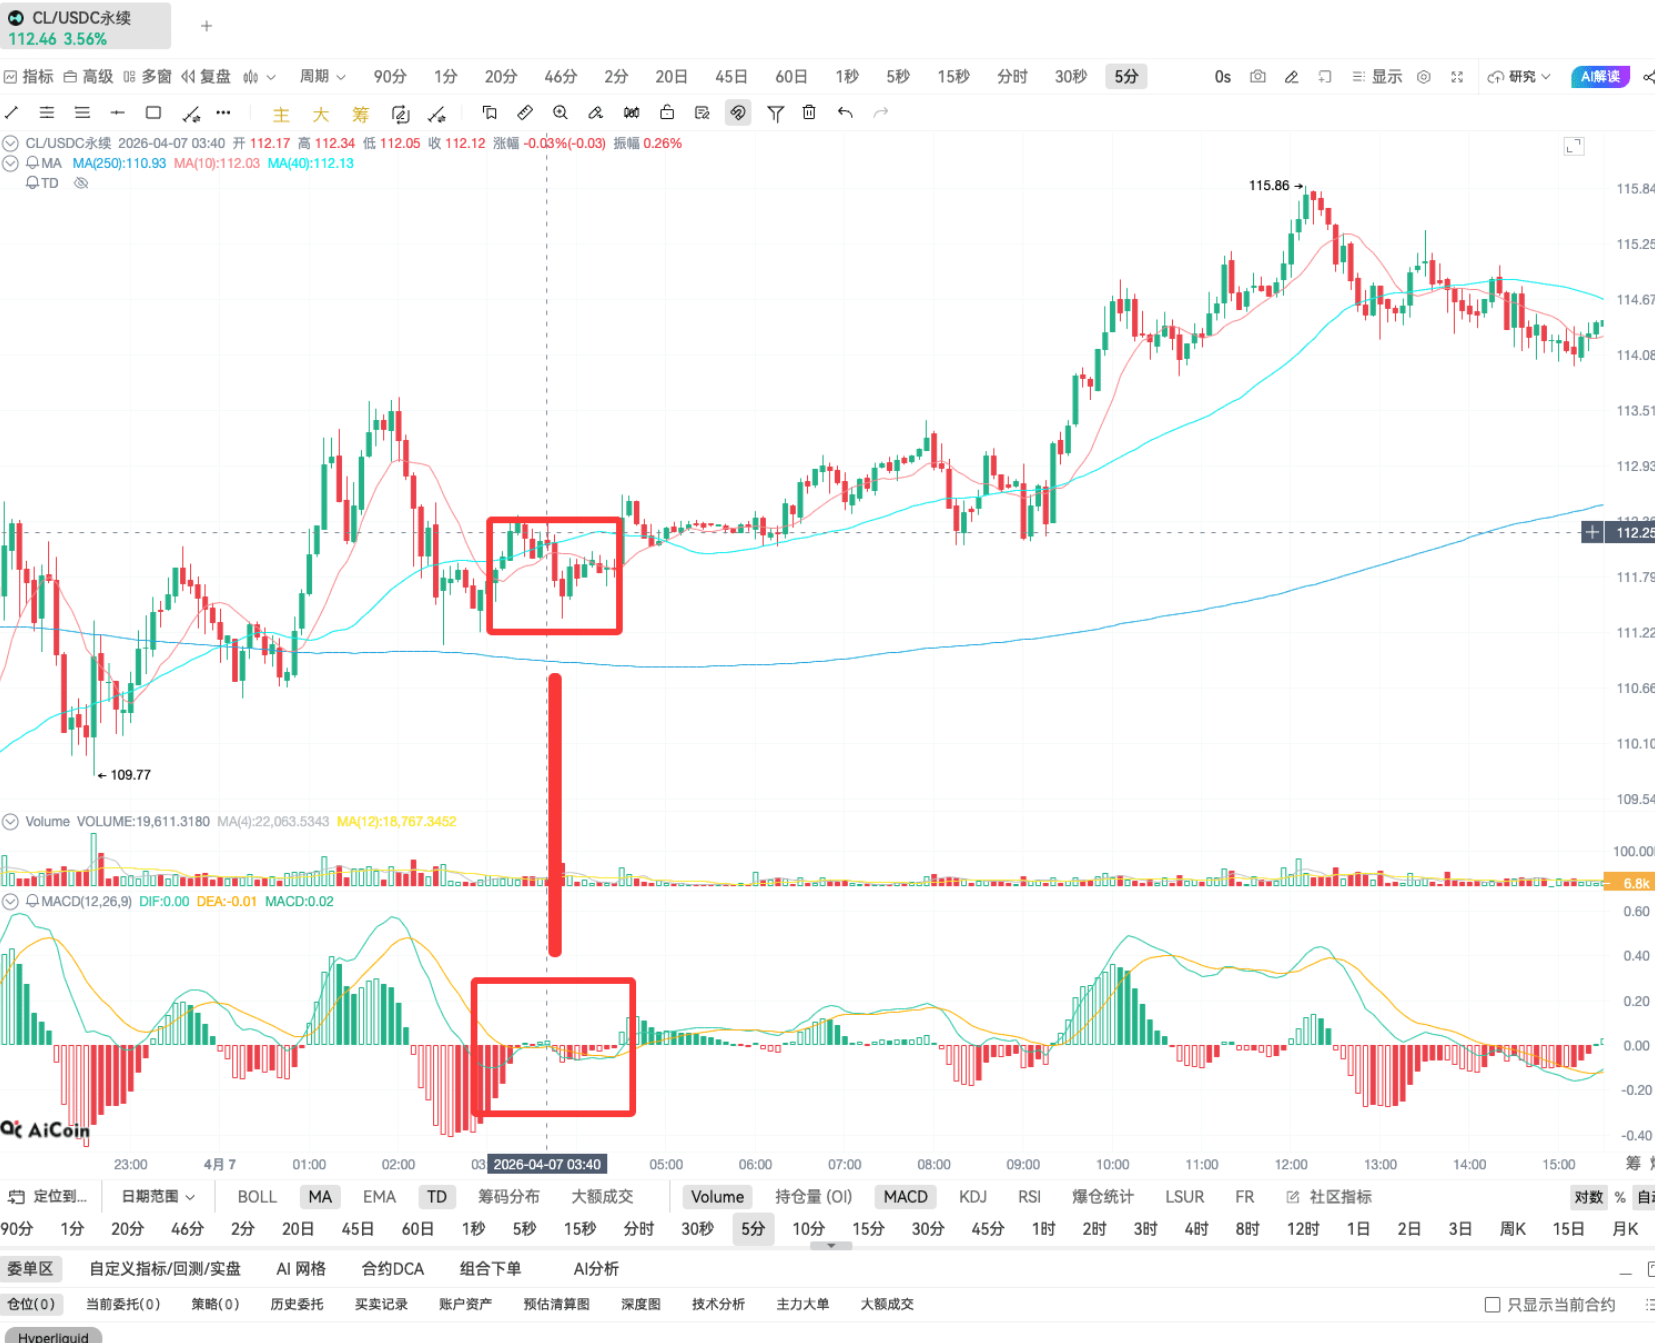Select the ruler measurement tool

click(x=525, y=113)
